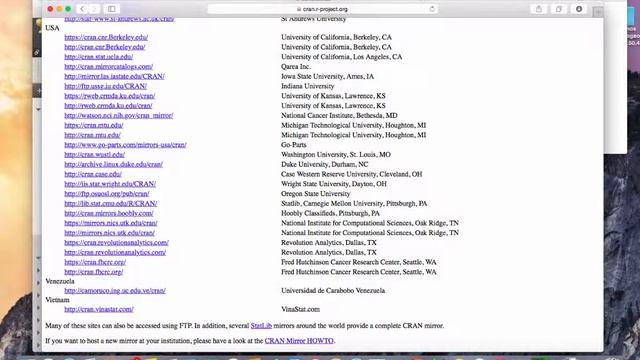This screenshot has width=640, height=360.
Task: Open ftp.osuosl.org pub cran link
Action: (x=107, y=194)
